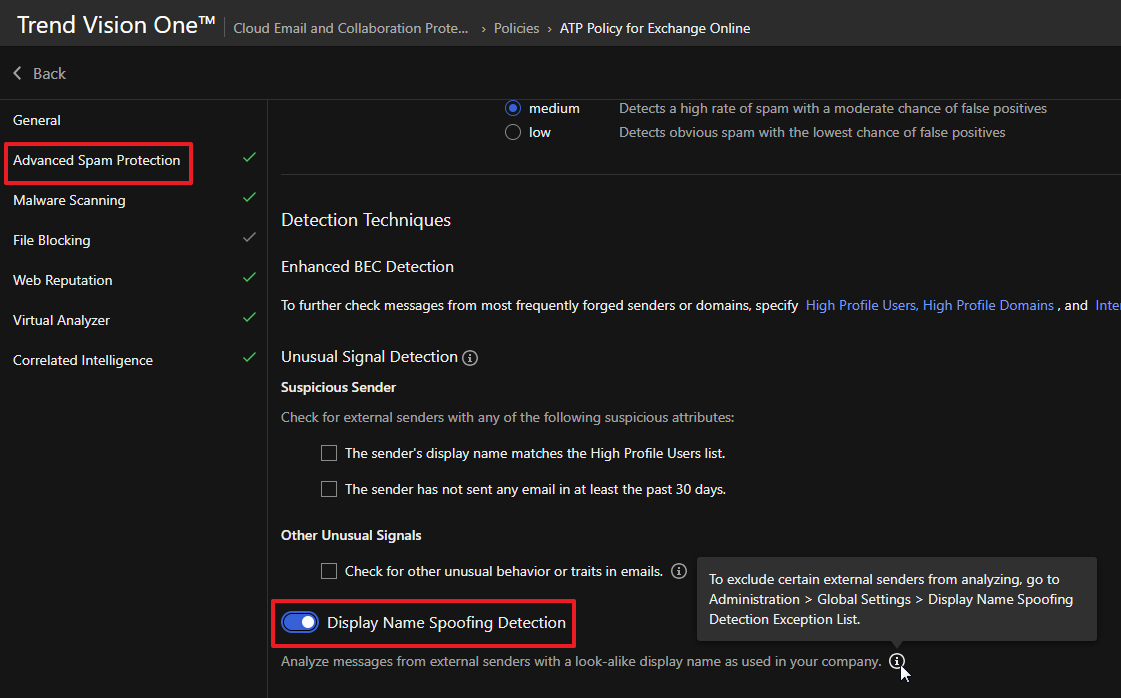
Task: Click green checkmark beside Advanced Spam Protection
Action: coord(249,158)
